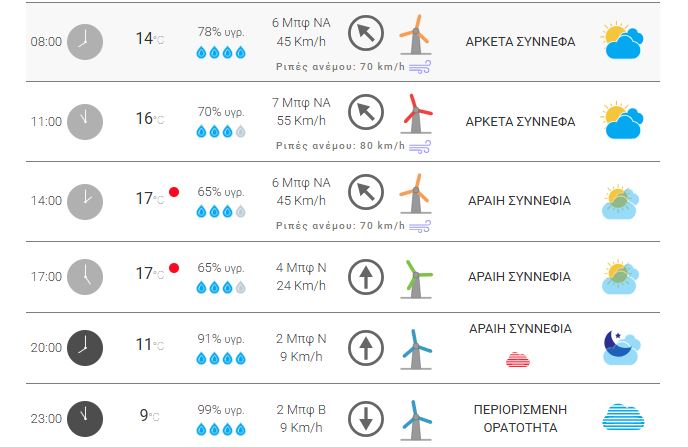The width and height of the screenshot is (688, 447).
Task: Click the fog weather icon at 23:00
Action: click(x=621, y=417)
